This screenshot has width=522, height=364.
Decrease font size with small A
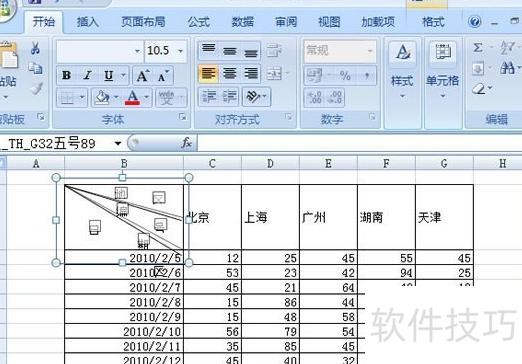163,76
